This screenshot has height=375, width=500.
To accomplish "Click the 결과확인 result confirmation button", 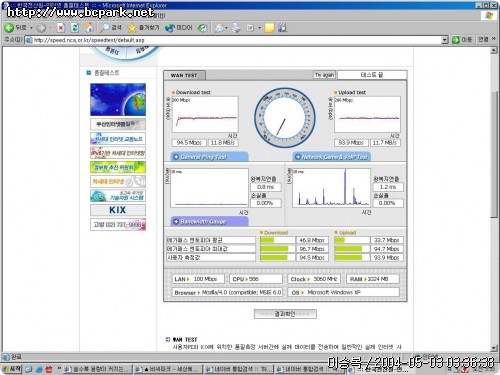I will pyautogui.click(x=285, y=314).
